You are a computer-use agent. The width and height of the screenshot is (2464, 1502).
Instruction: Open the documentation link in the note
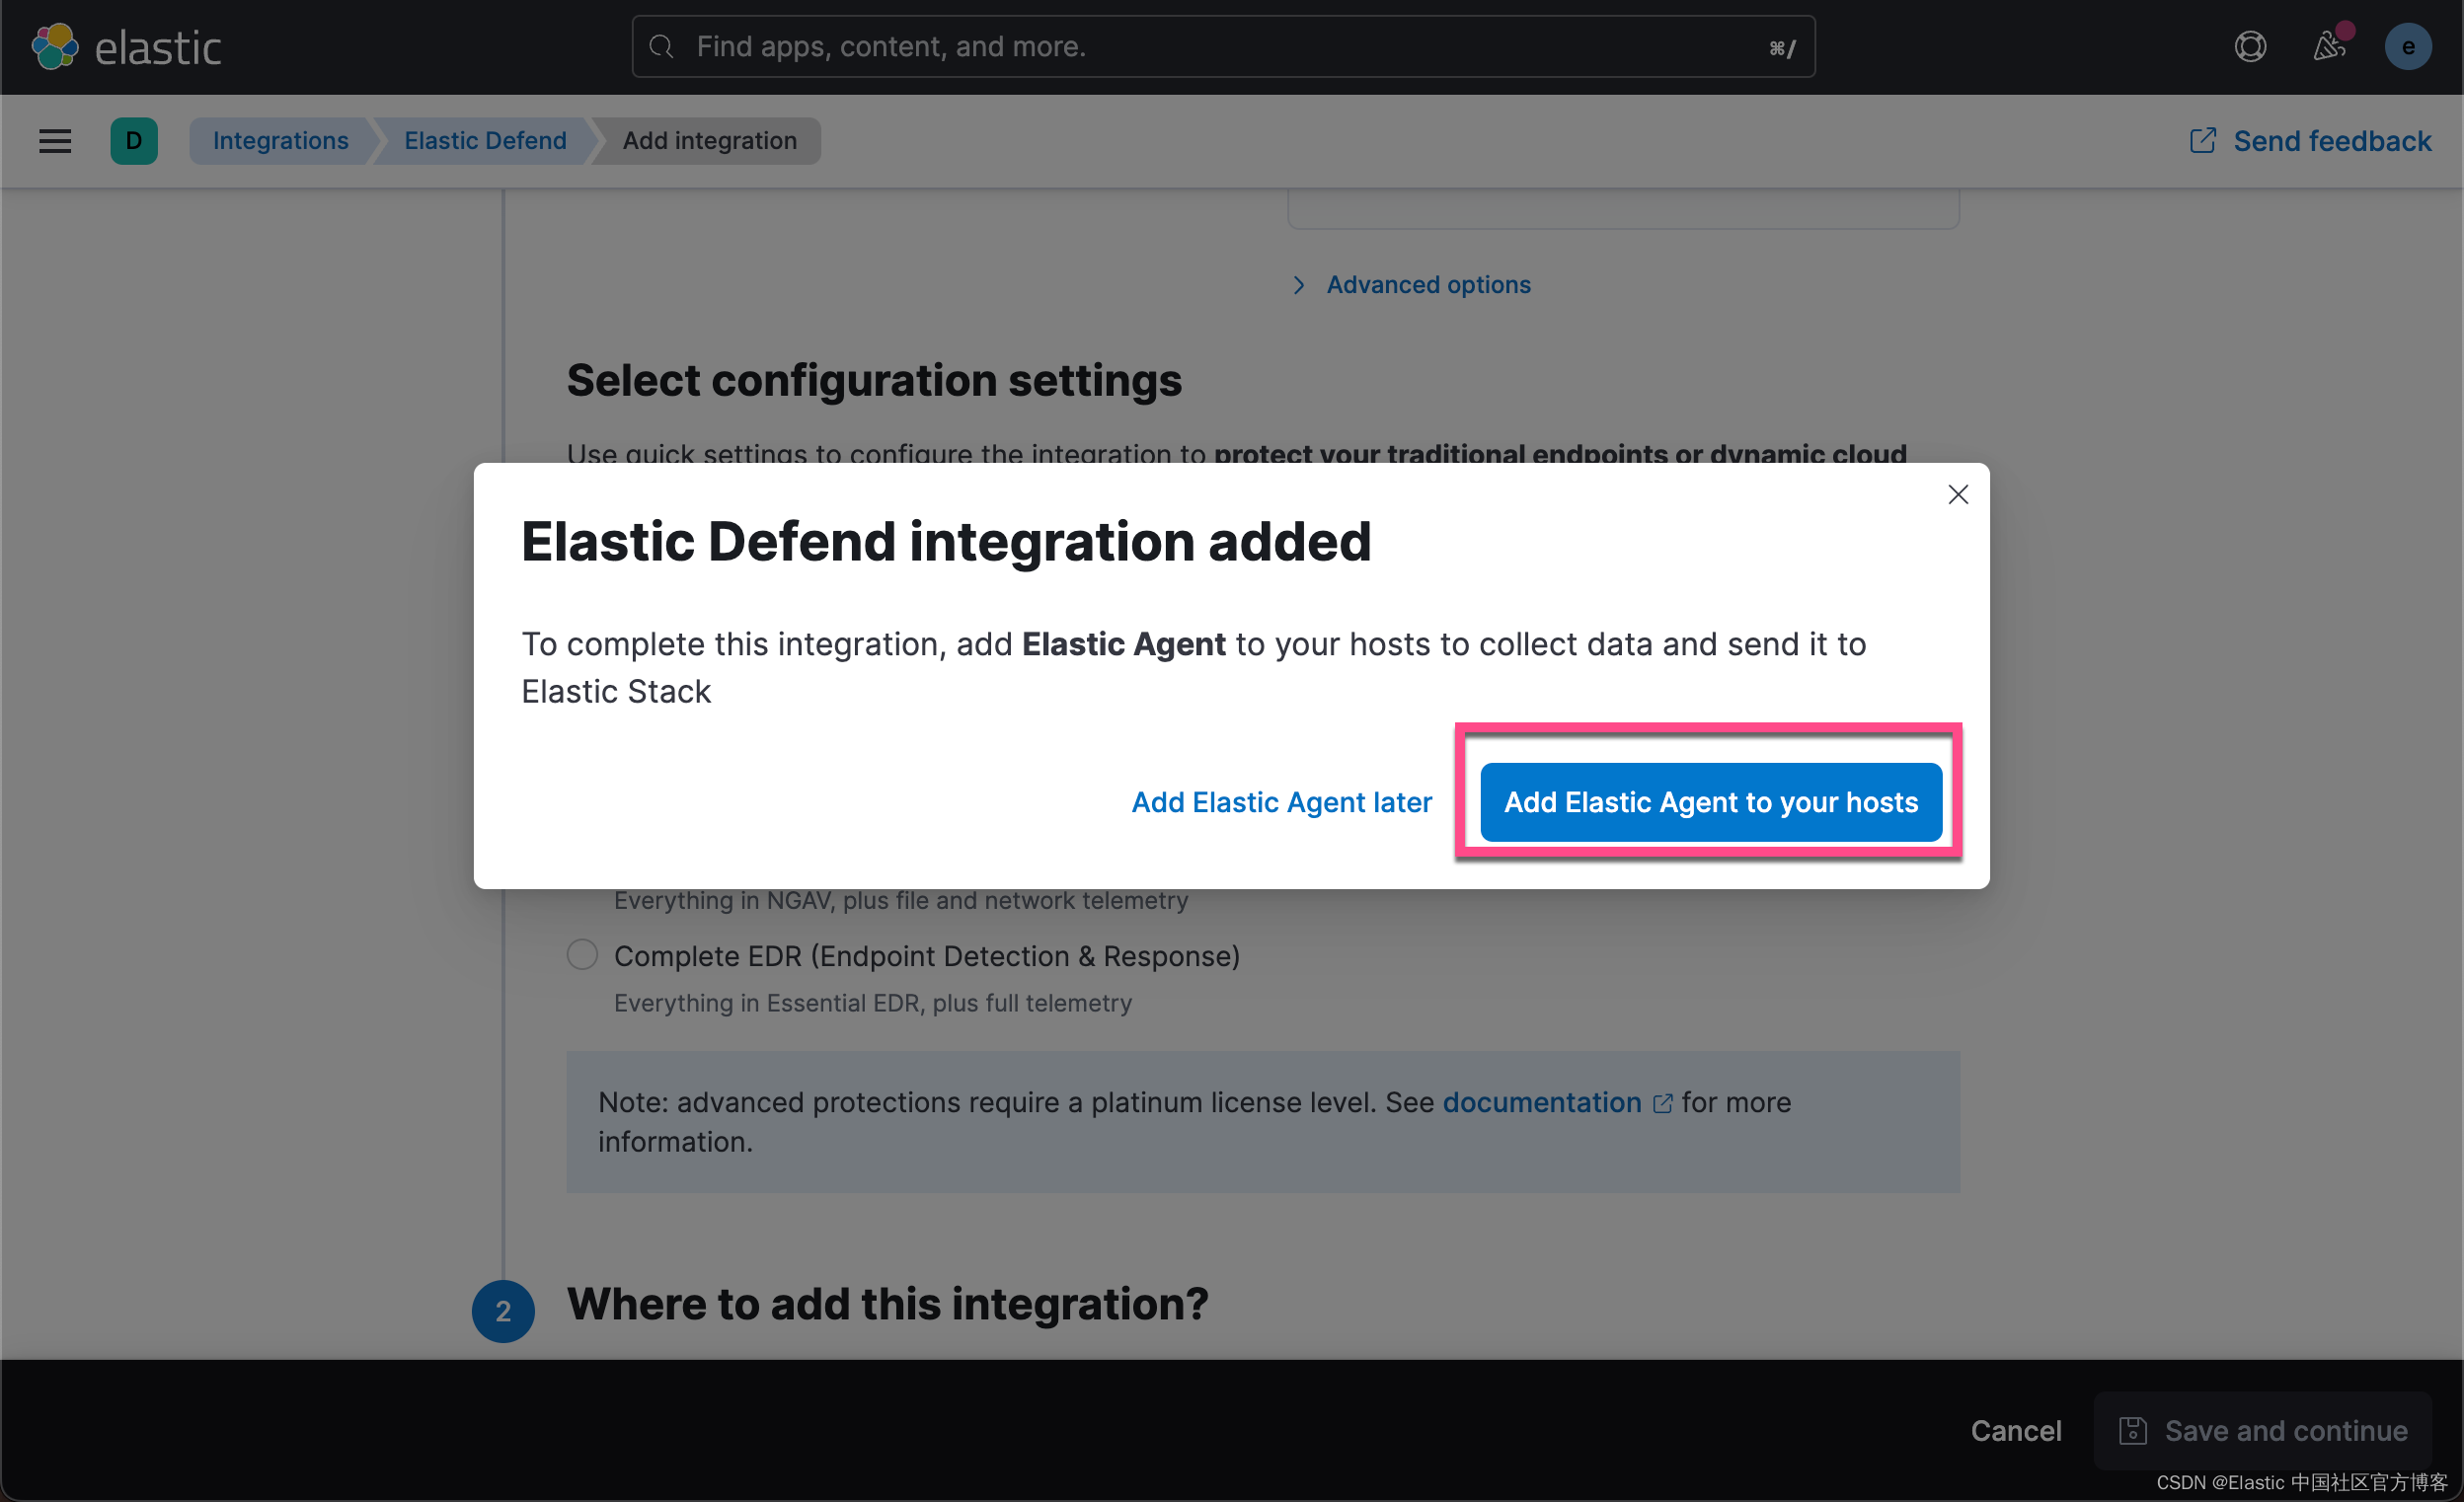click(x=1542, y=1103)
